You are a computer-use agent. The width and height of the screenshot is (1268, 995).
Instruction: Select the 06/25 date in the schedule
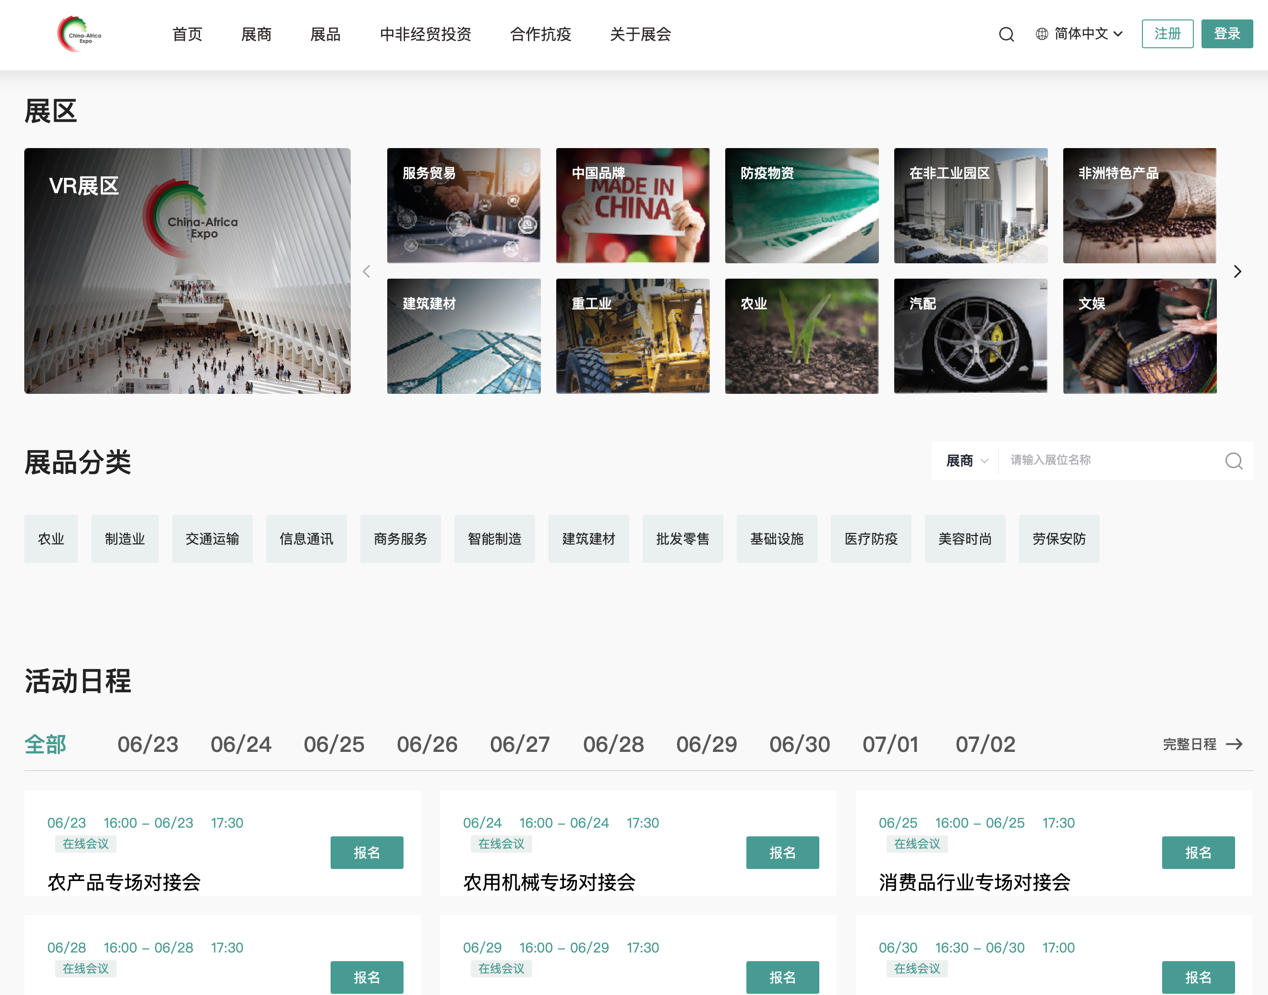pos(333,744)
